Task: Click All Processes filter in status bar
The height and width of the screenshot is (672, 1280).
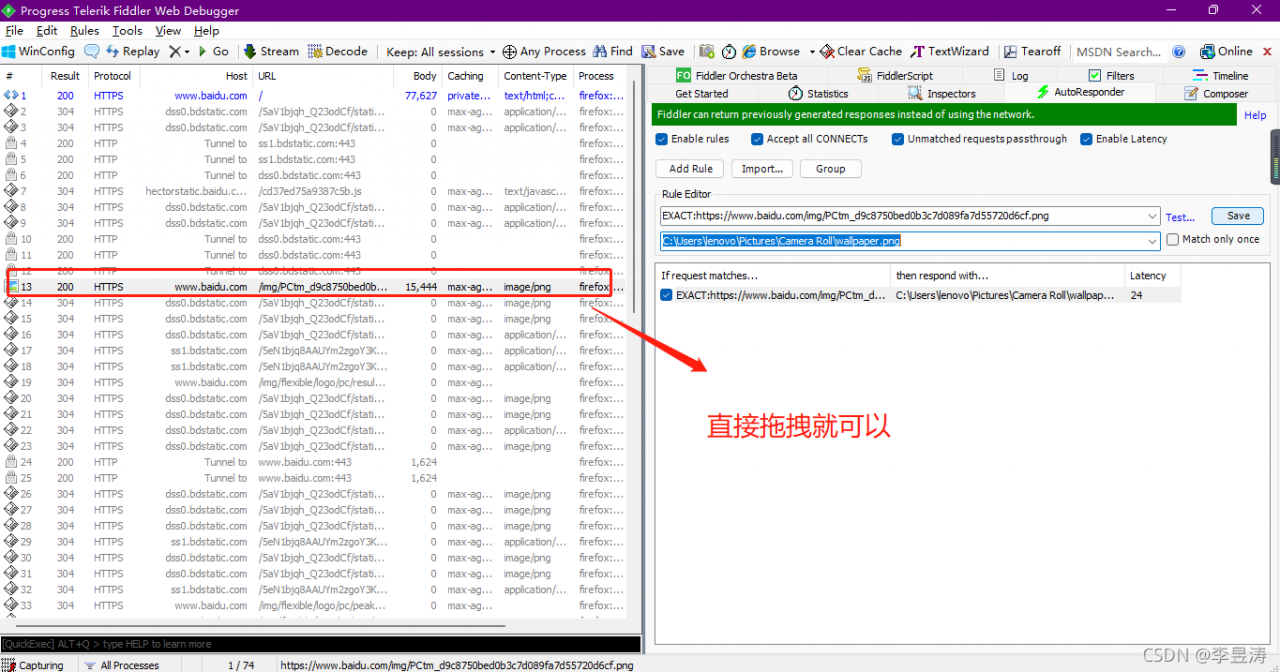Action: click(x=122, y=665)
